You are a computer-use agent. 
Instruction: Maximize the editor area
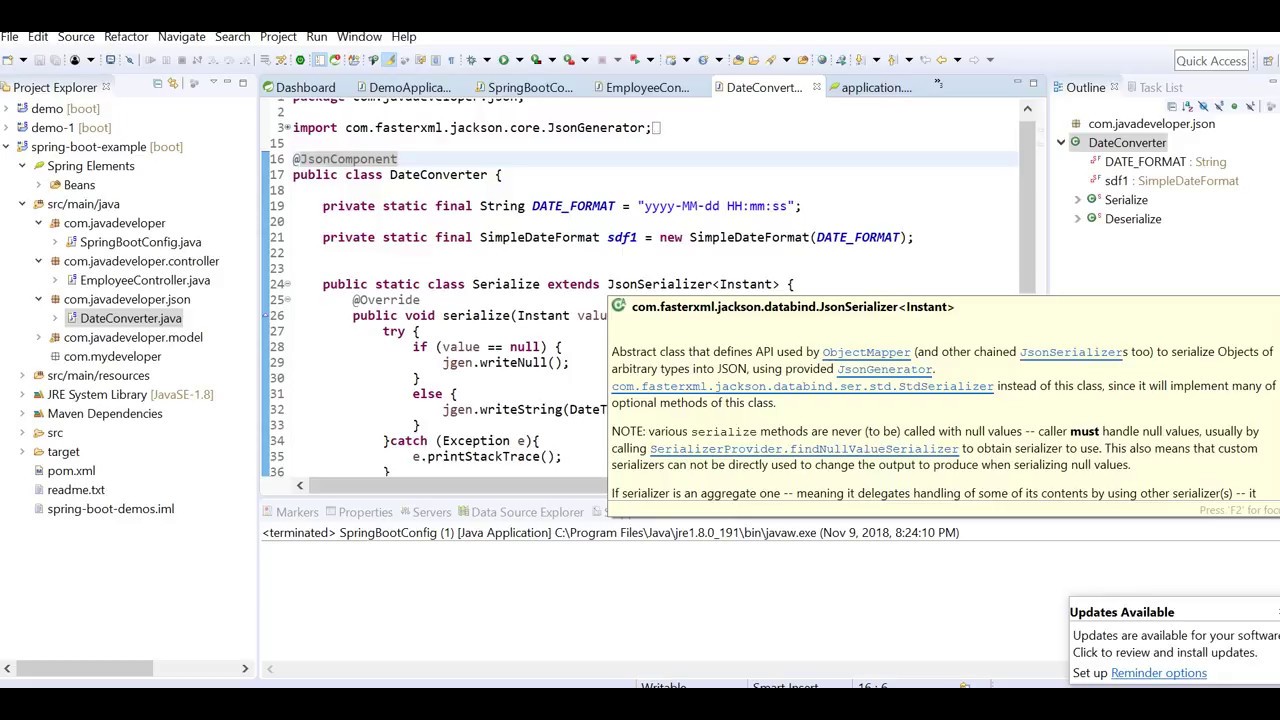pyautogui.click(x=1033, y=83)
